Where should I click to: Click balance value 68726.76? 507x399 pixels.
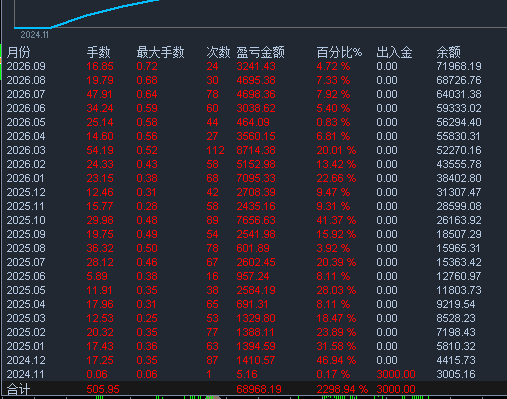pyautogui.click(x=459, y=80)
